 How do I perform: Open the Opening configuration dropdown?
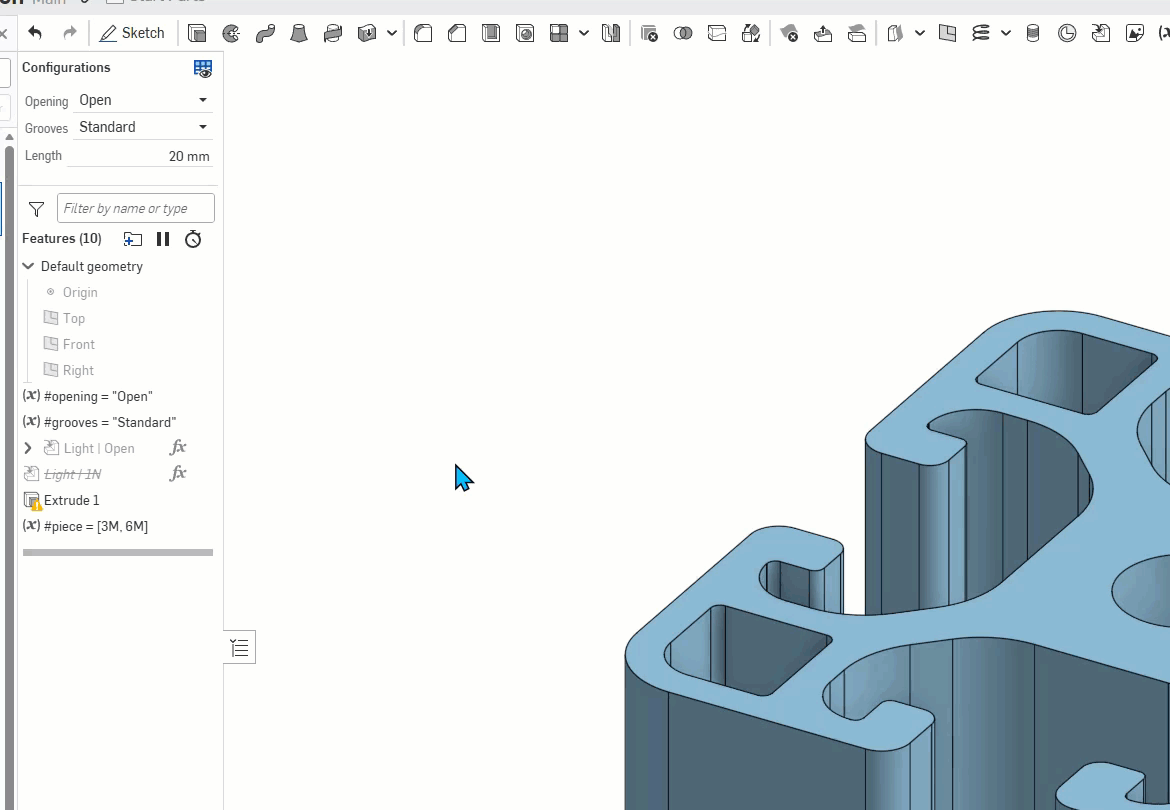point(143,100)
